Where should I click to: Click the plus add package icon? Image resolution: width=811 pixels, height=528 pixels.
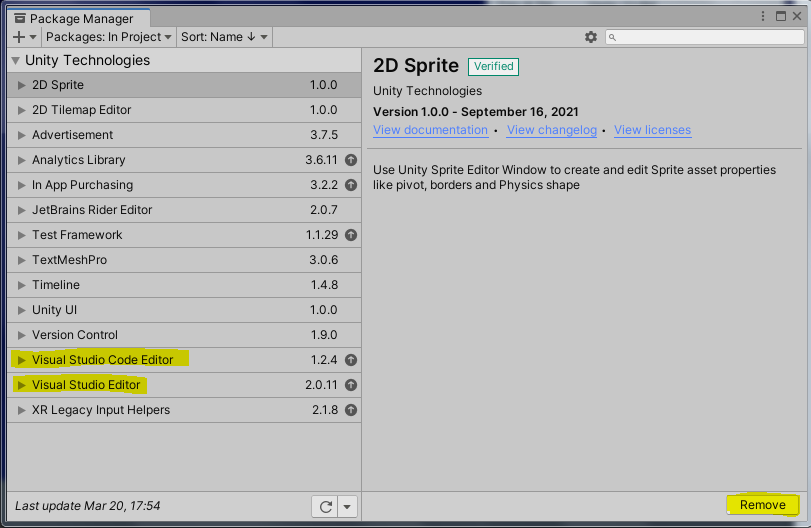pos(19,37)
